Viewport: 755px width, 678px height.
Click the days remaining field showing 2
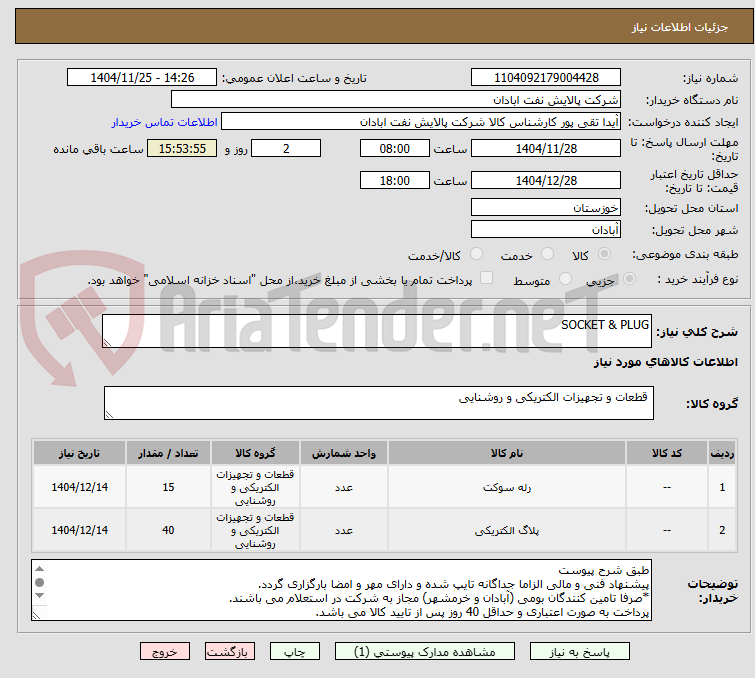[286, 148]
